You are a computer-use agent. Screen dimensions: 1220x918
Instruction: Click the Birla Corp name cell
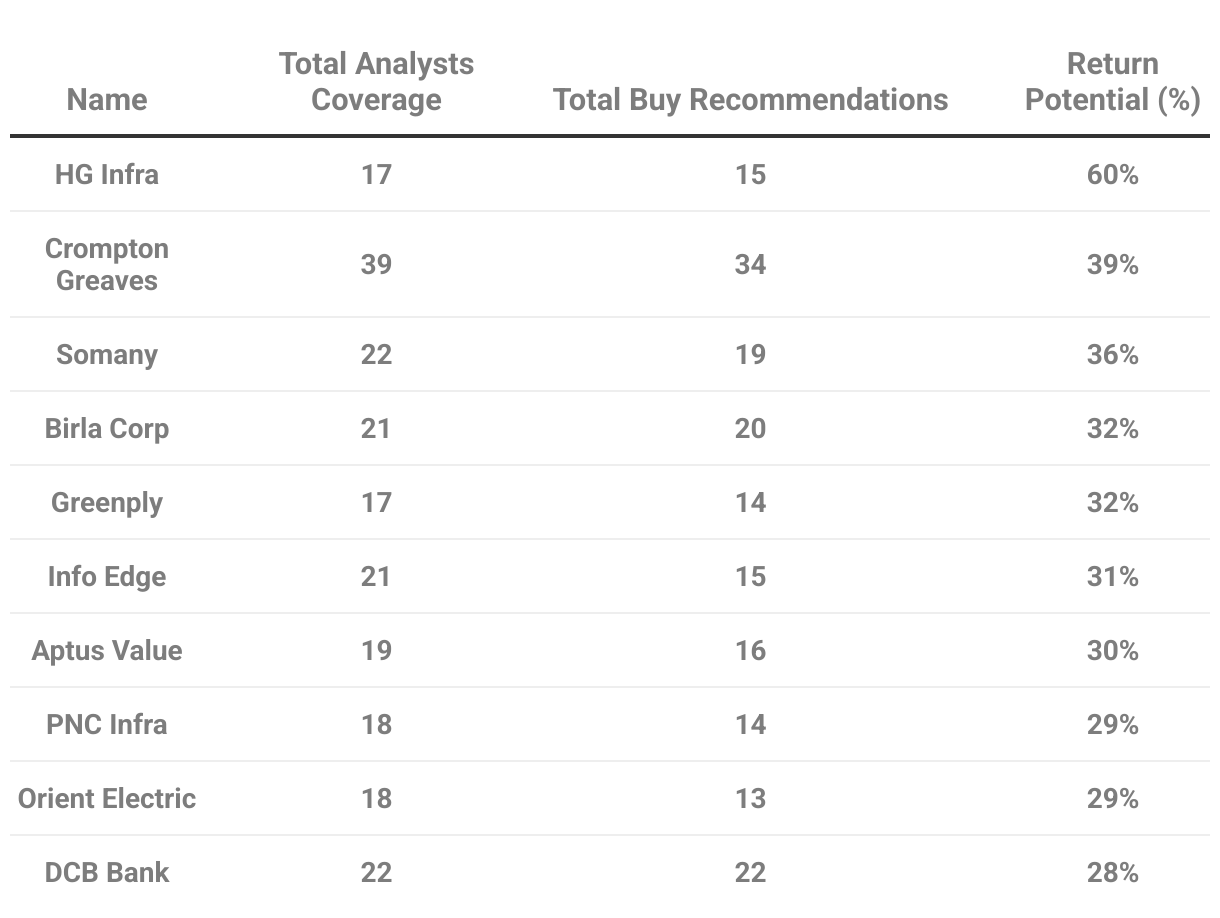(x=107, y=429)
